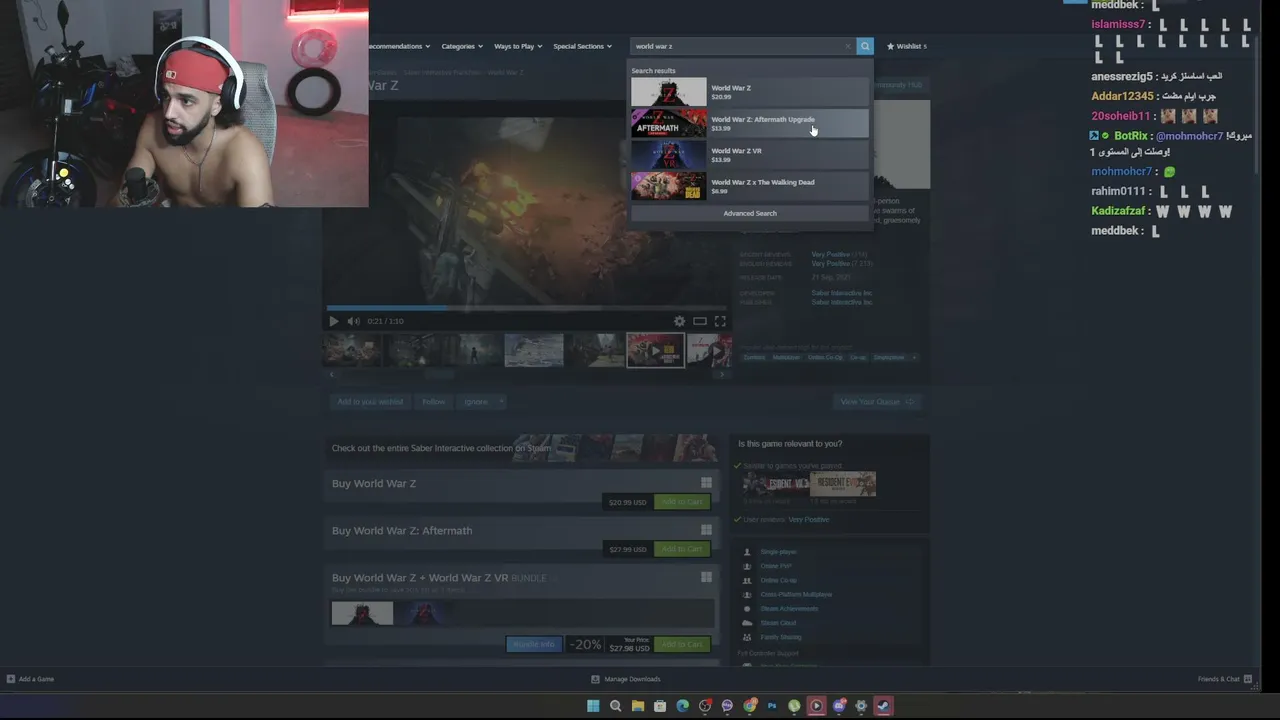Click the Steam Achievements link

pos(789,609)
